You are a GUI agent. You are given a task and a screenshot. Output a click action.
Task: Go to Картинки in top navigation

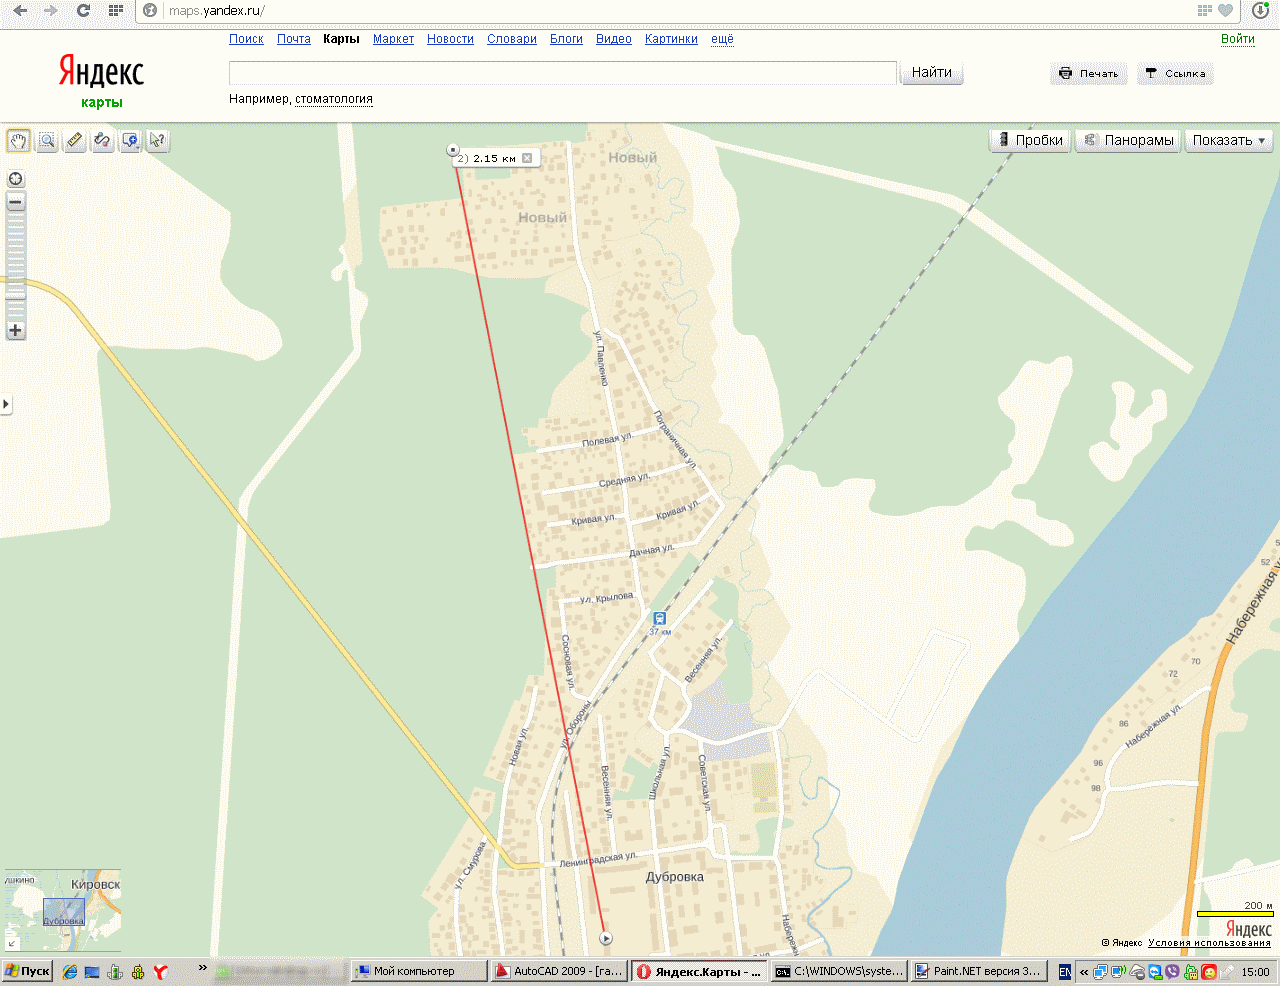(x=671, y=39)
